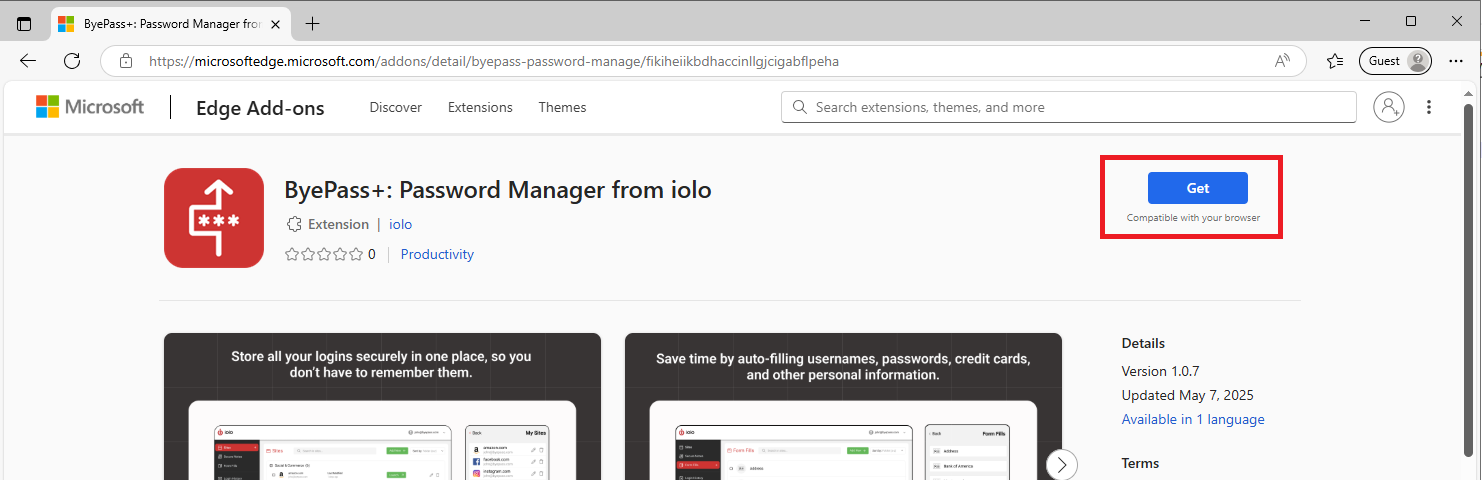The image size is (1482, 480).
Task: Click the Compatible with your browser text
Action: tap(1193, 217)
